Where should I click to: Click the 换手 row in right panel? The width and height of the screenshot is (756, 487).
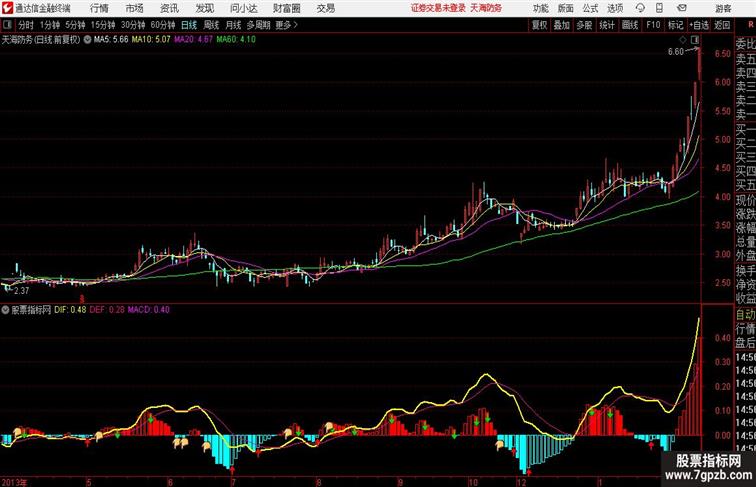745,271
